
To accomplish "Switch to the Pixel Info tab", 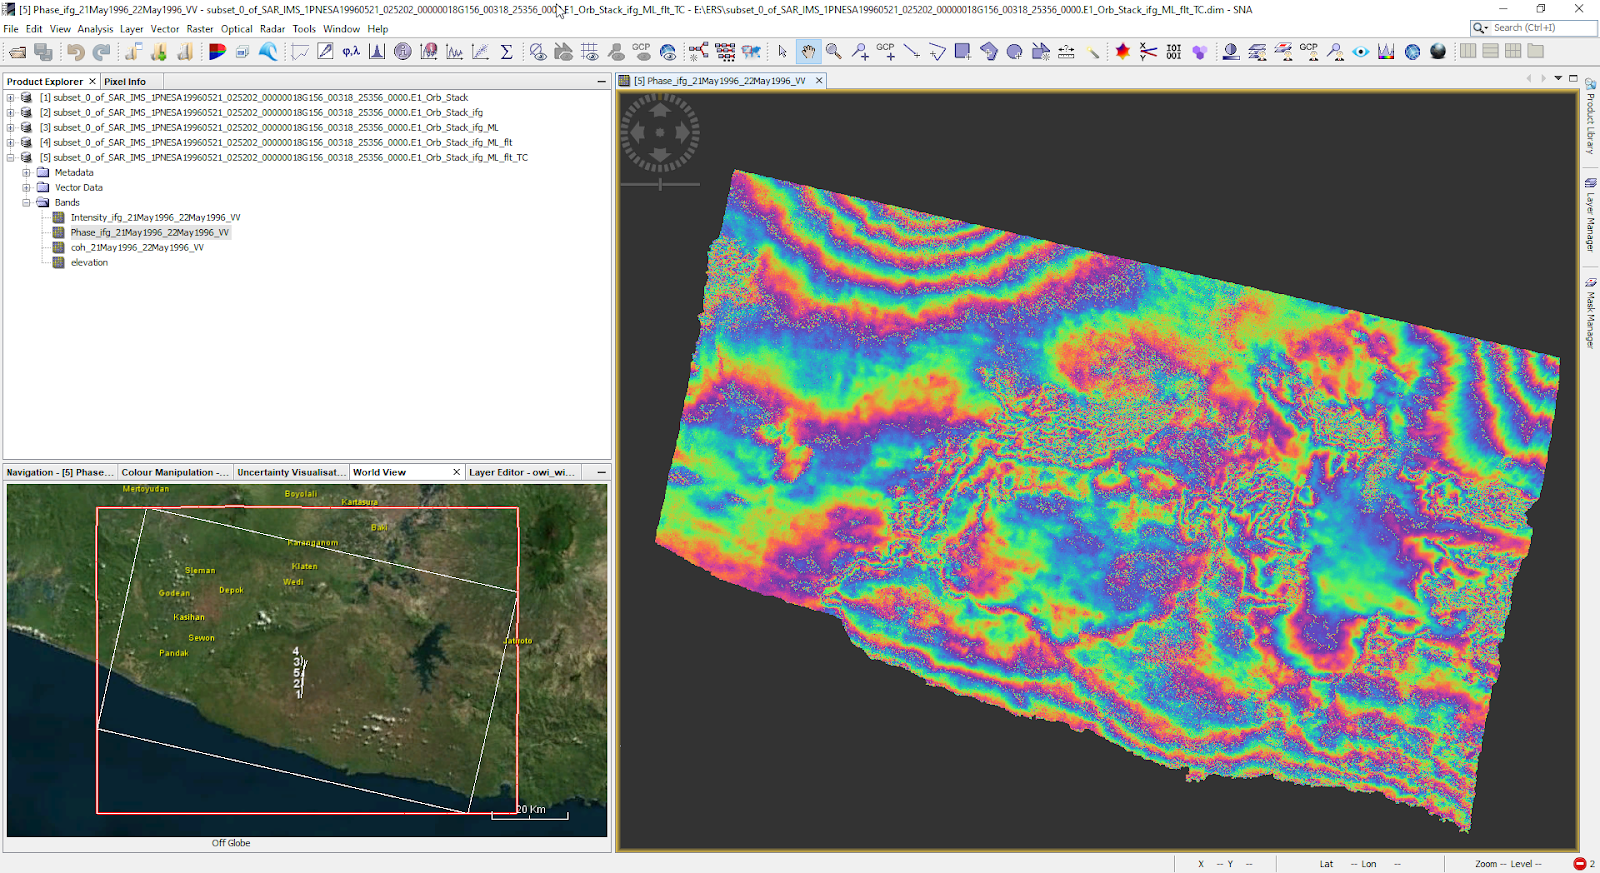I will pos(125,82).
